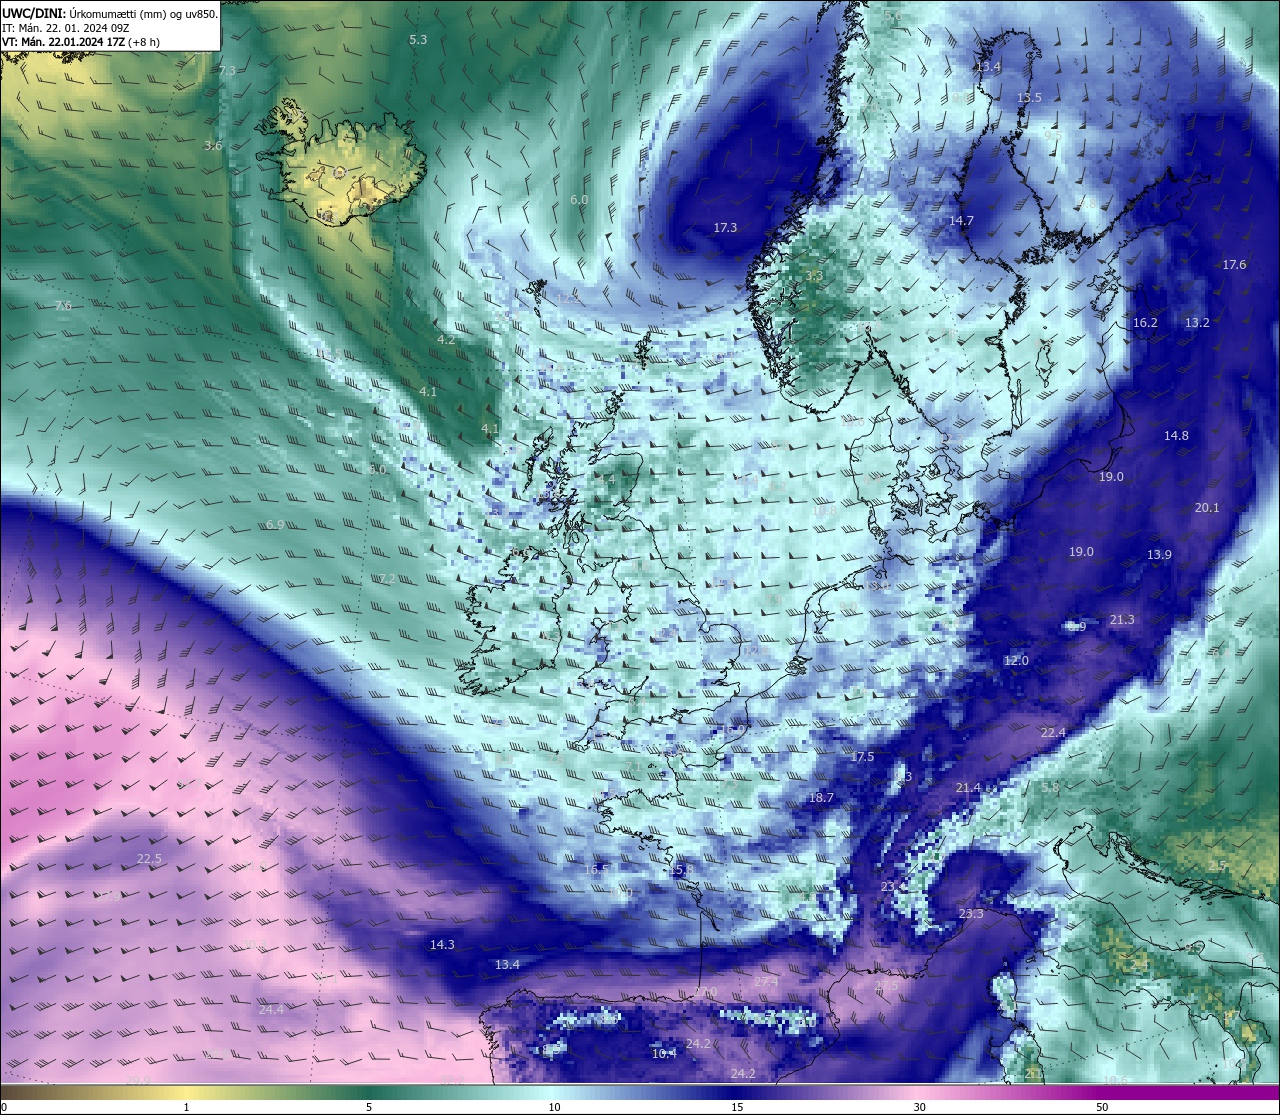Image resolution: width=1280 pixels, height=1115 pixels.
Task: Click the 6.0 value east of Iceland
Action: [579, 200]
